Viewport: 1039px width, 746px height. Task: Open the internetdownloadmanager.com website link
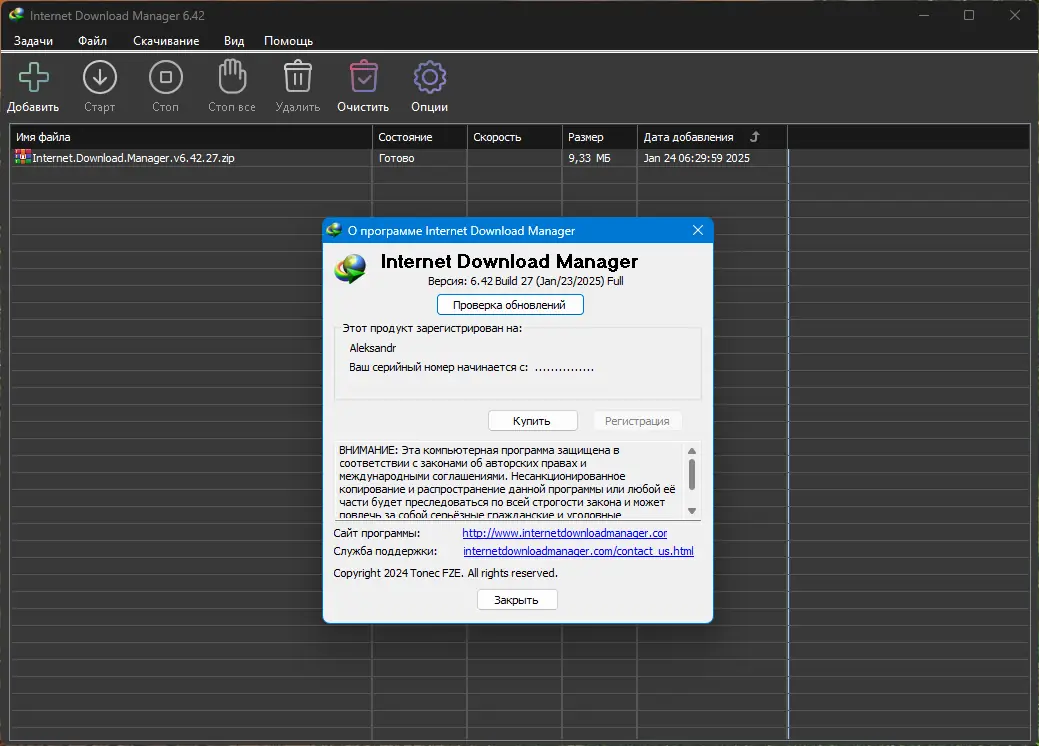coord(565,533)
